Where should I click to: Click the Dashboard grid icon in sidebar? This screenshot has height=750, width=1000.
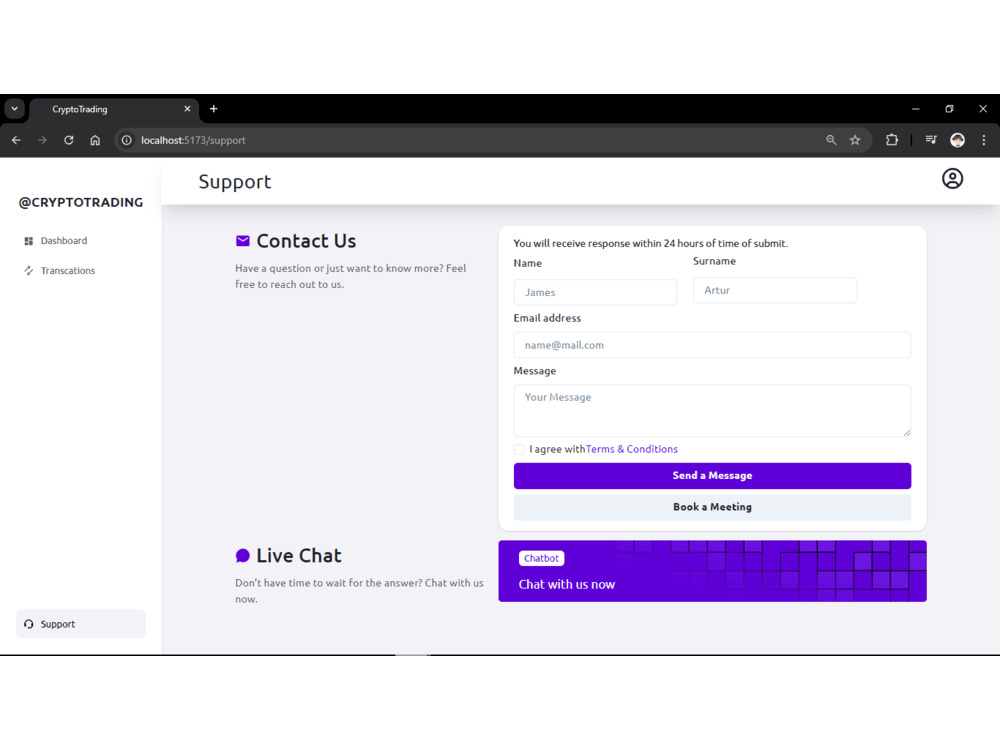tap(29, 241)
